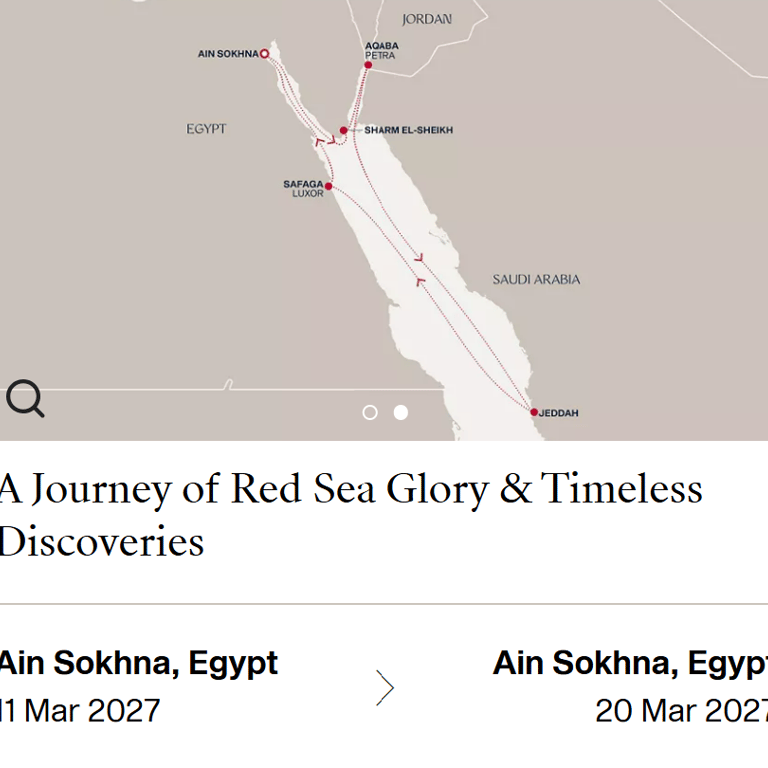Click the AQABA PETRA map label

click(382, 50)
